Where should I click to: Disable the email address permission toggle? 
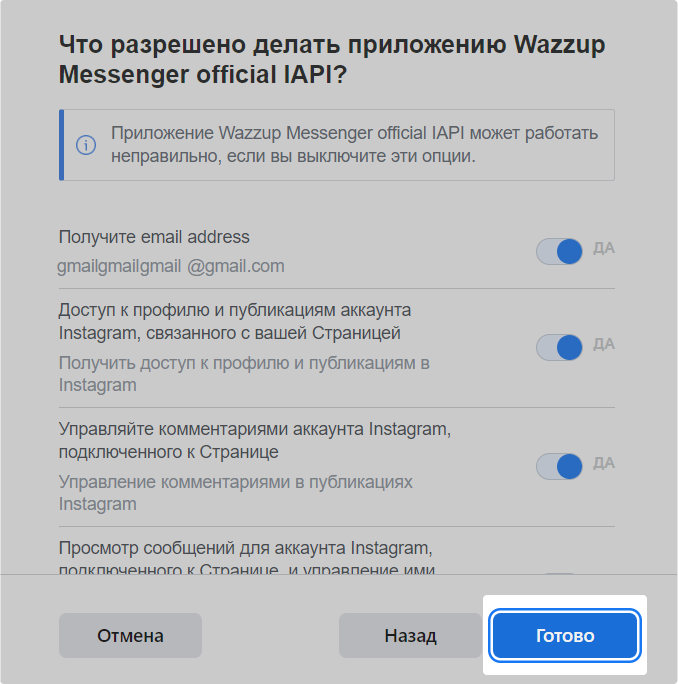pyautogui.click(x=559, y=251)
